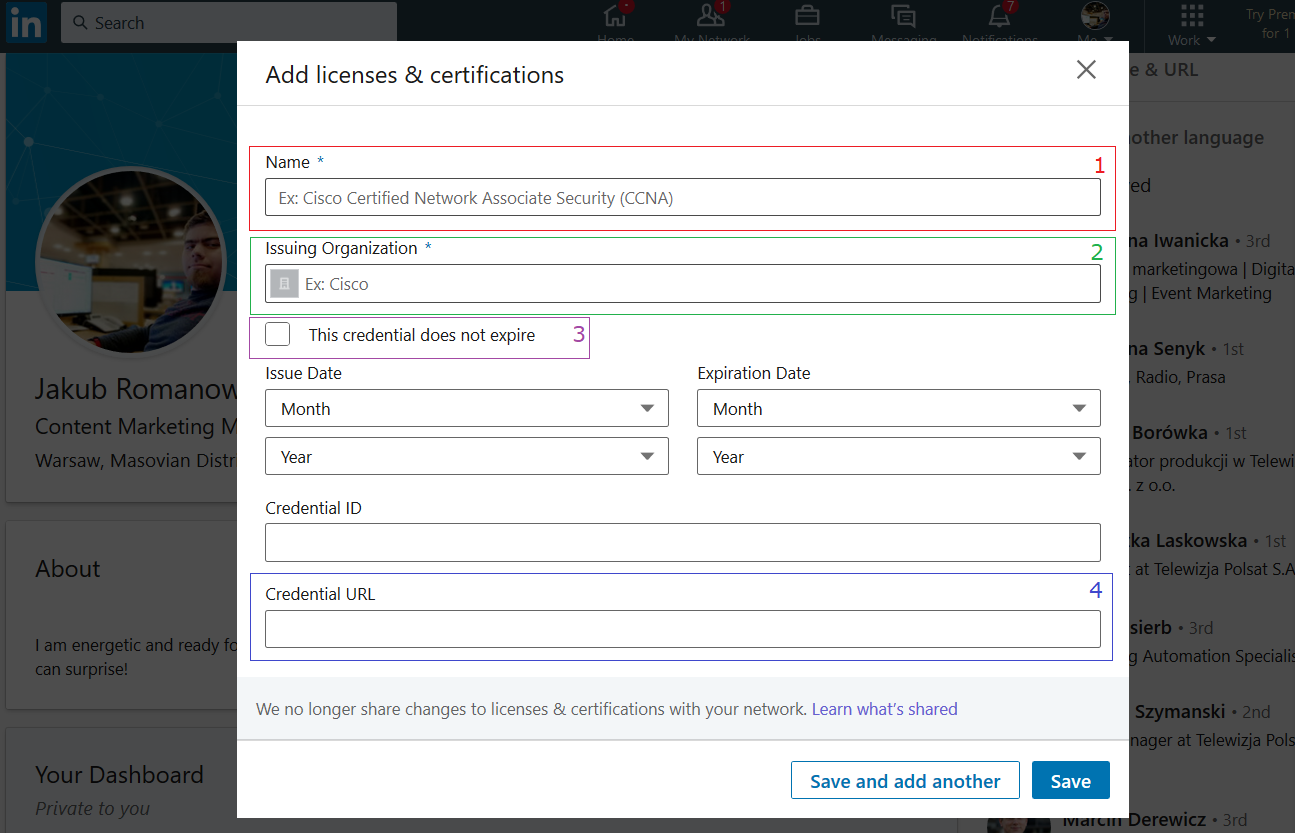
Task: Click Jakub Romanow profile photo
Action: 130,263
